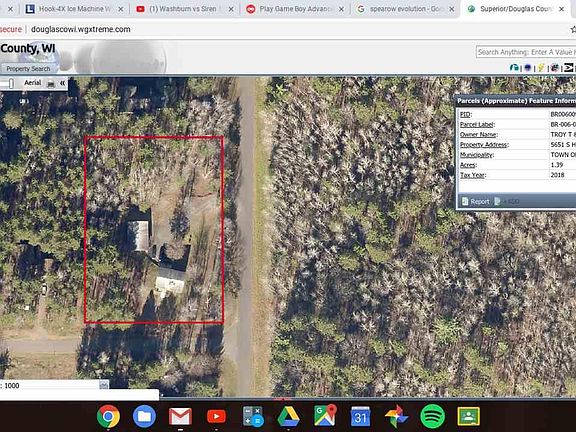Viewport: 576px width, 432px height.
Task: Select the 1.39 acres value
Action: (x=557, y=165)
